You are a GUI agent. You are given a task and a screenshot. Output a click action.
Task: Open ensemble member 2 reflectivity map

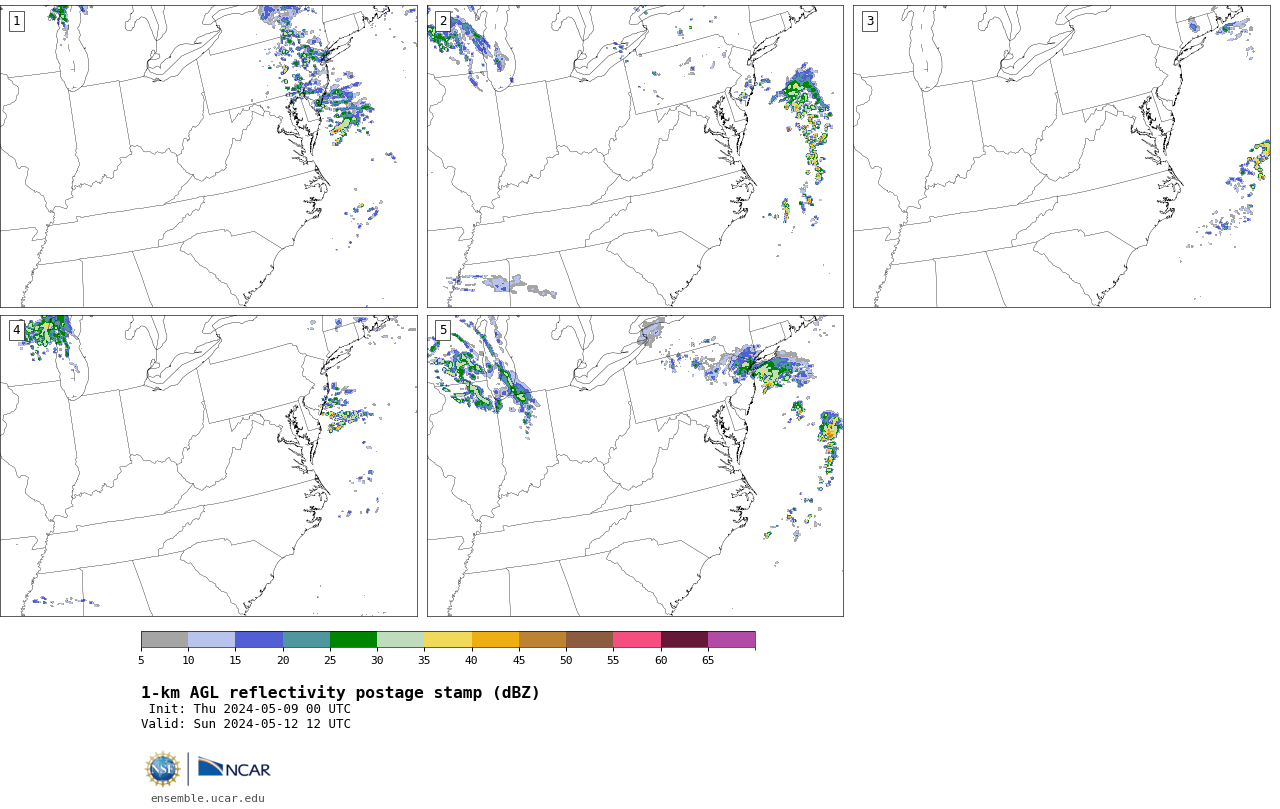click(635, 156)
